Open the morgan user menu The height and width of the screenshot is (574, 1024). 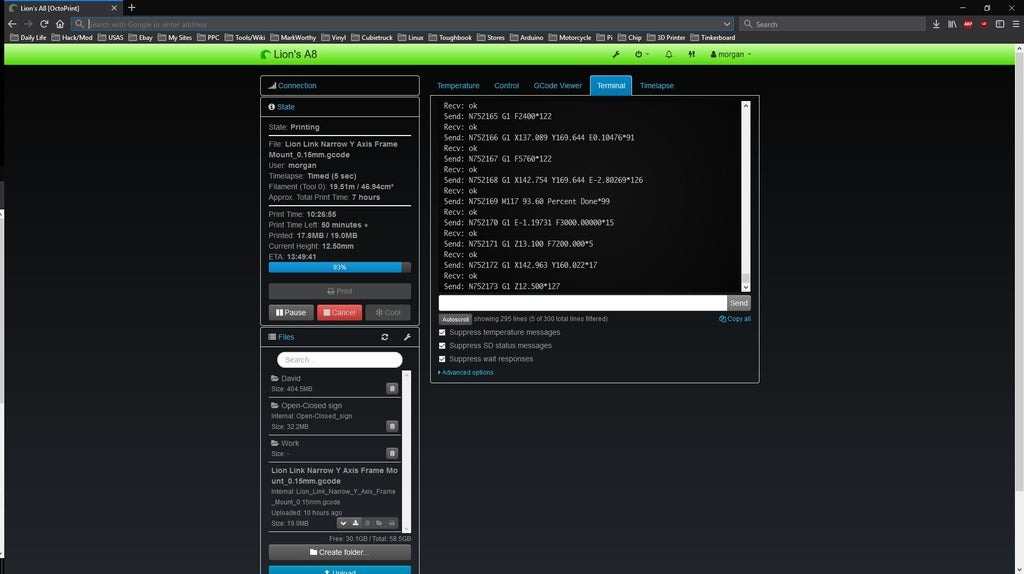(731, 55)
